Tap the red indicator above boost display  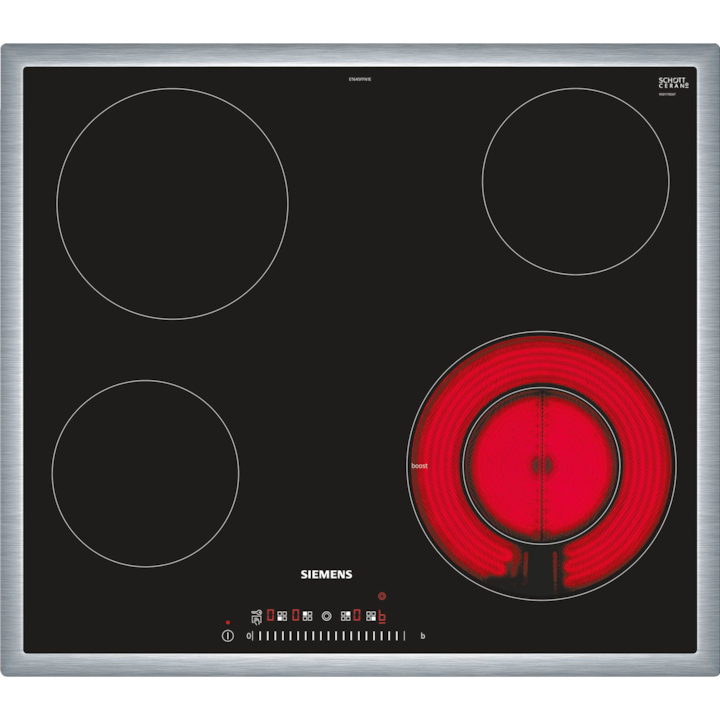tap(382, 596)
